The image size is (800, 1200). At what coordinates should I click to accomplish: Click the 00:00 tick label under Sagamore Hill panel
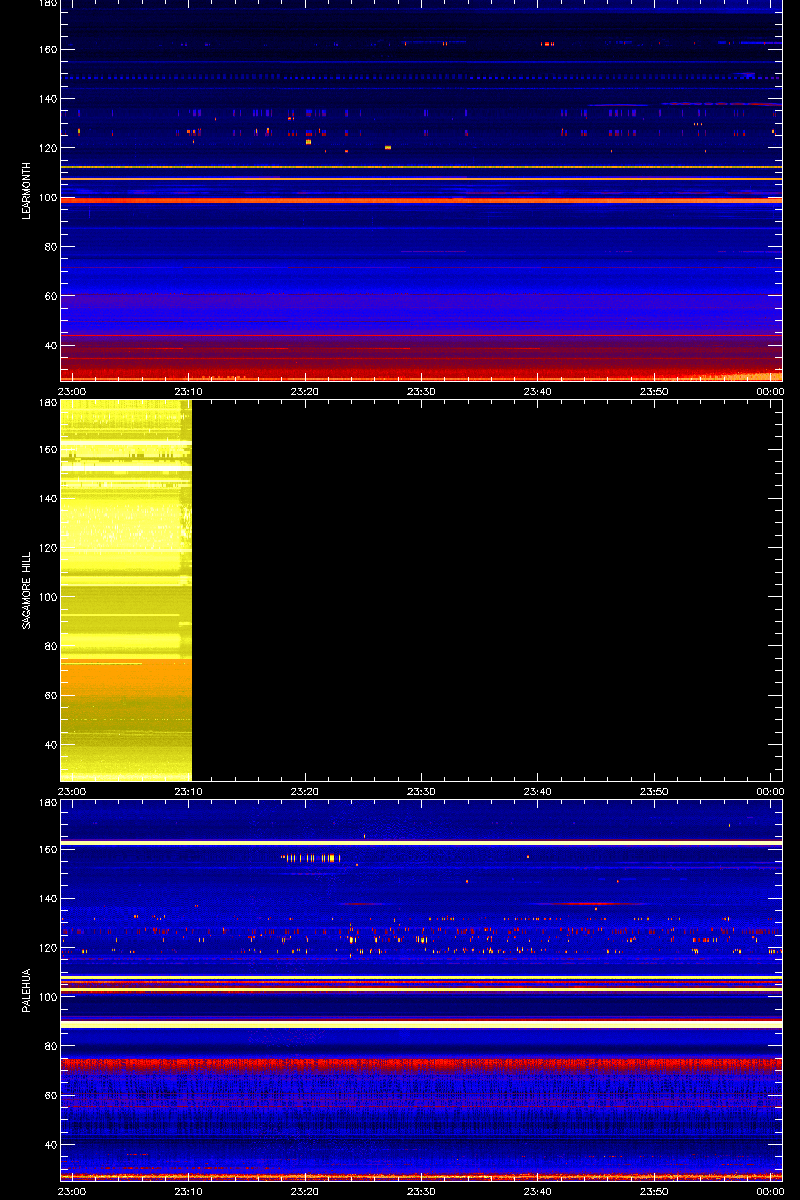770,792
